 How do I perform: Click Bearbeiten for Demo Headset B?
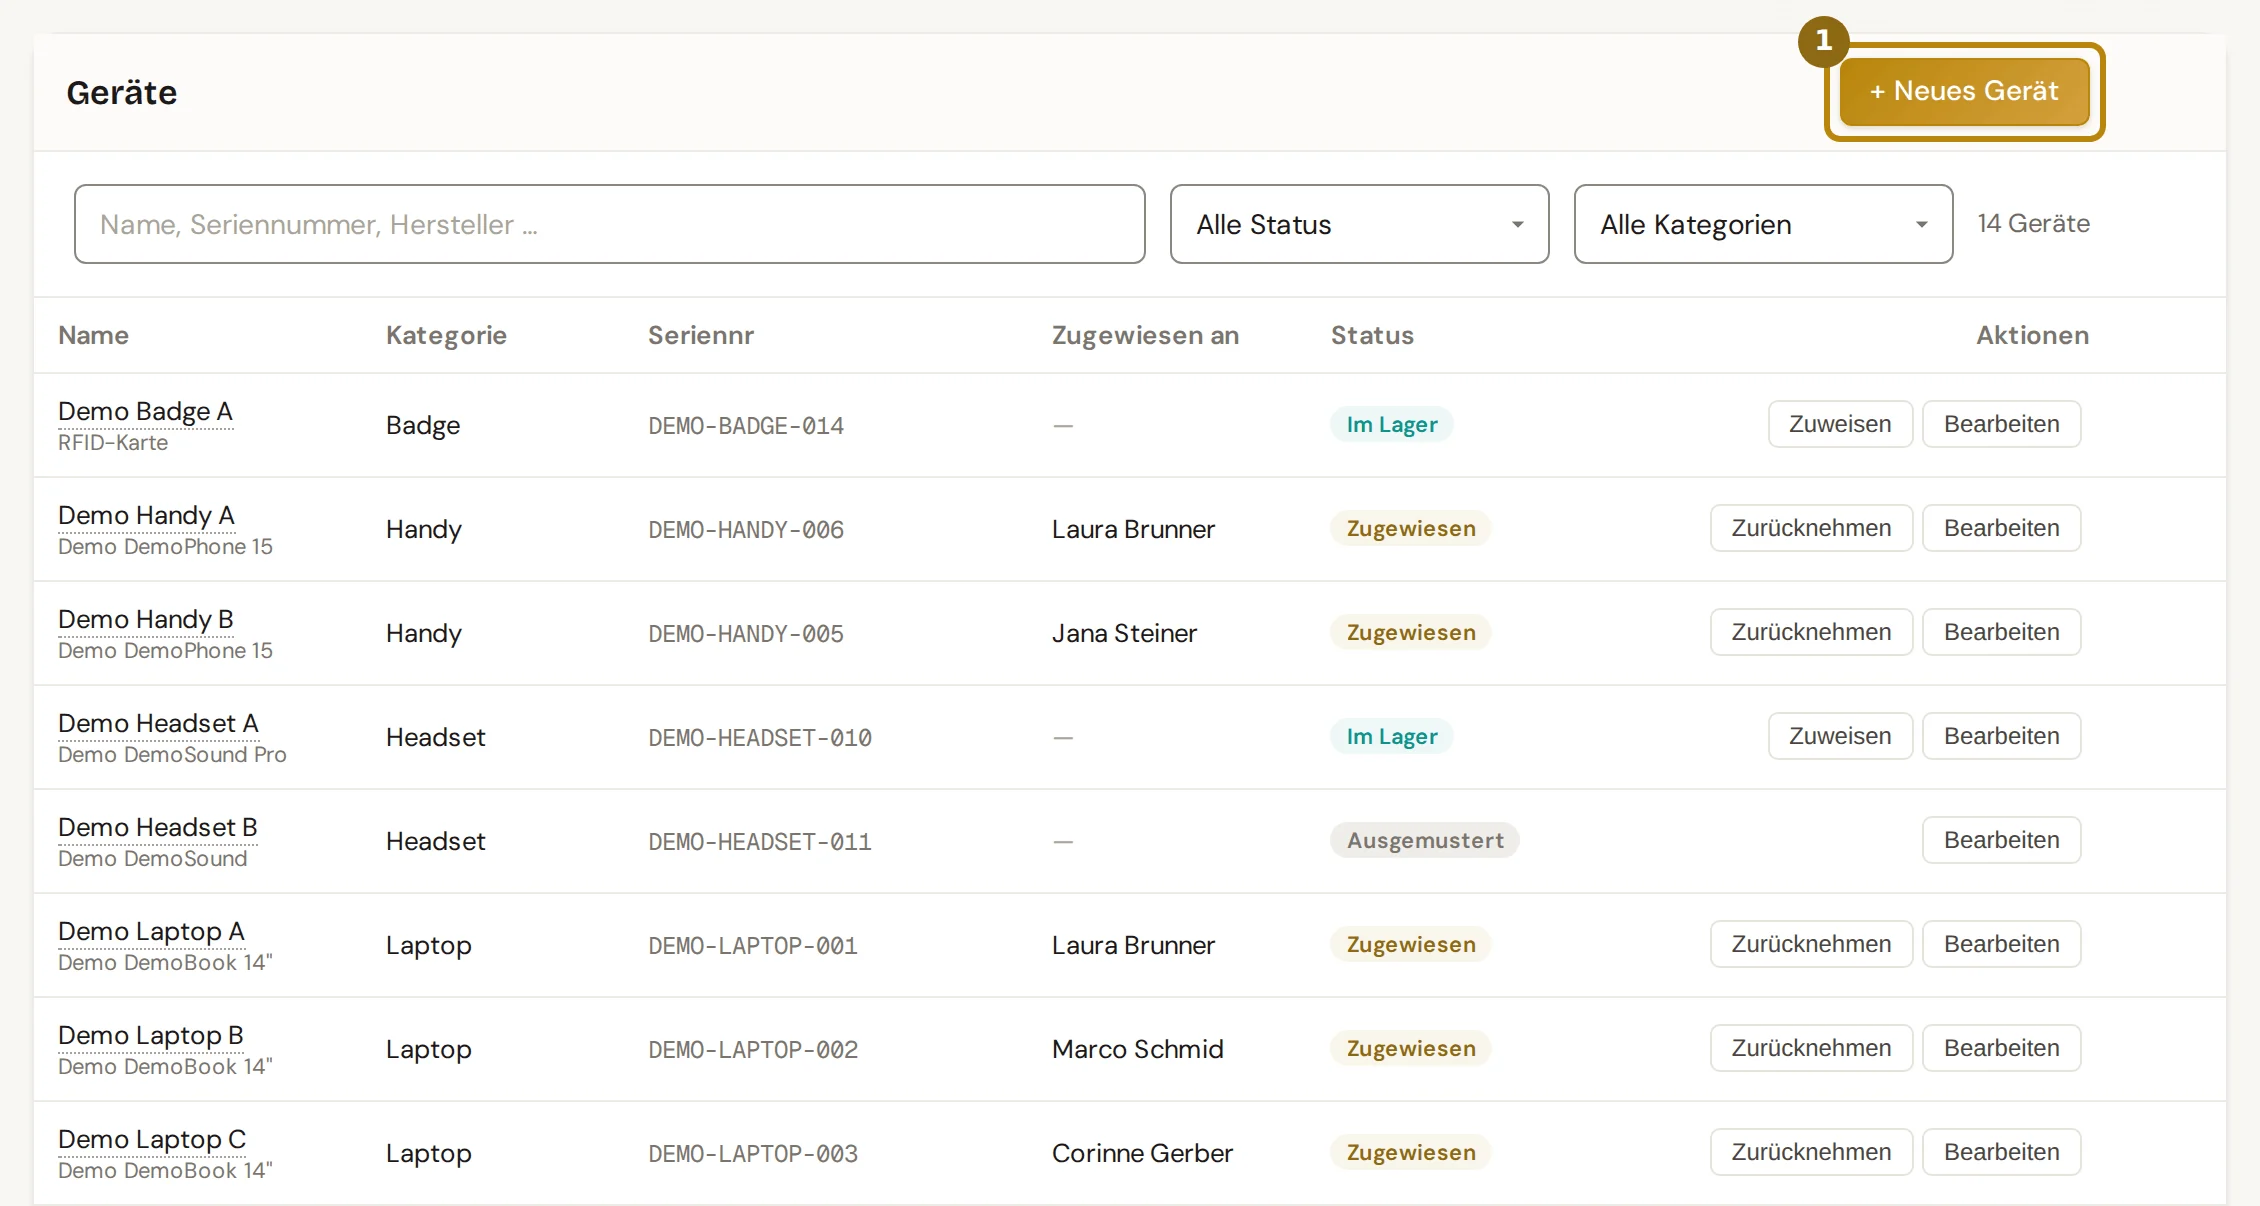coord(2001,840)
